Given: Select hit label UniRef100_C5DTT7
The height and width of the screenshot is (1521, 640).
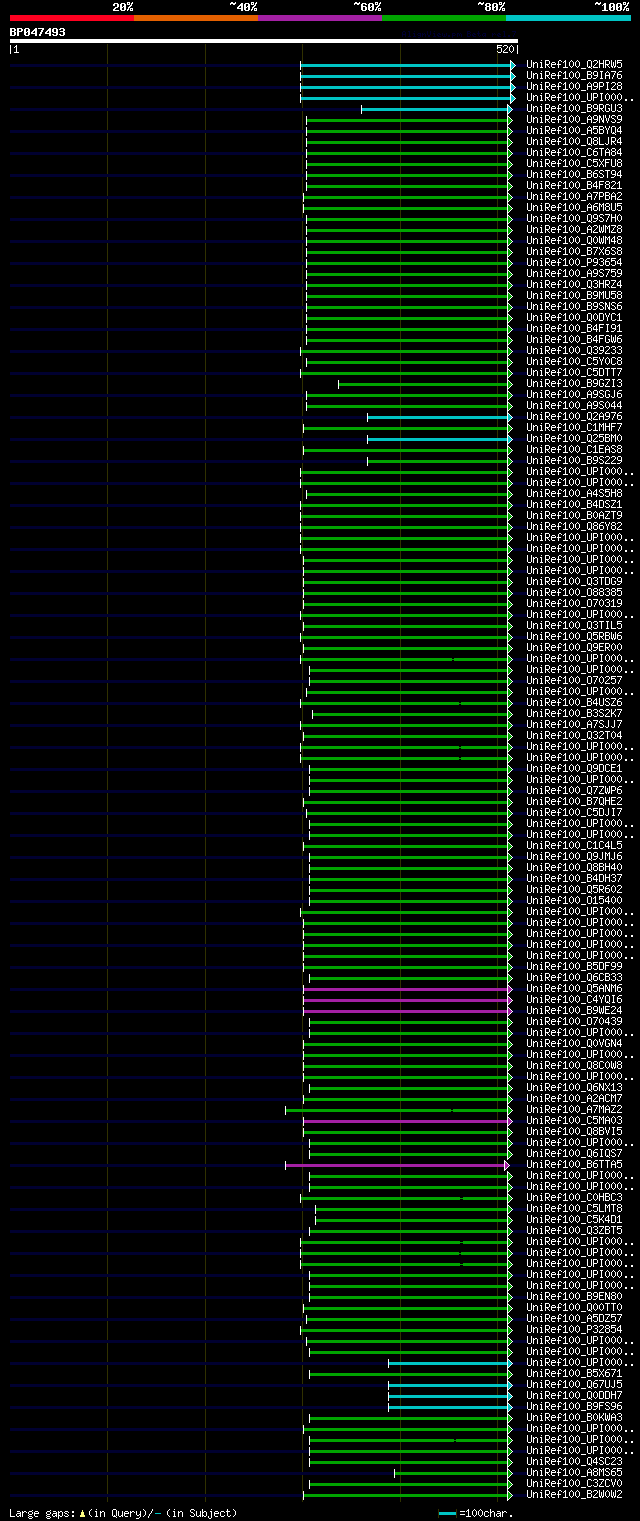Looking at the screenshot, I should [574, 372].
